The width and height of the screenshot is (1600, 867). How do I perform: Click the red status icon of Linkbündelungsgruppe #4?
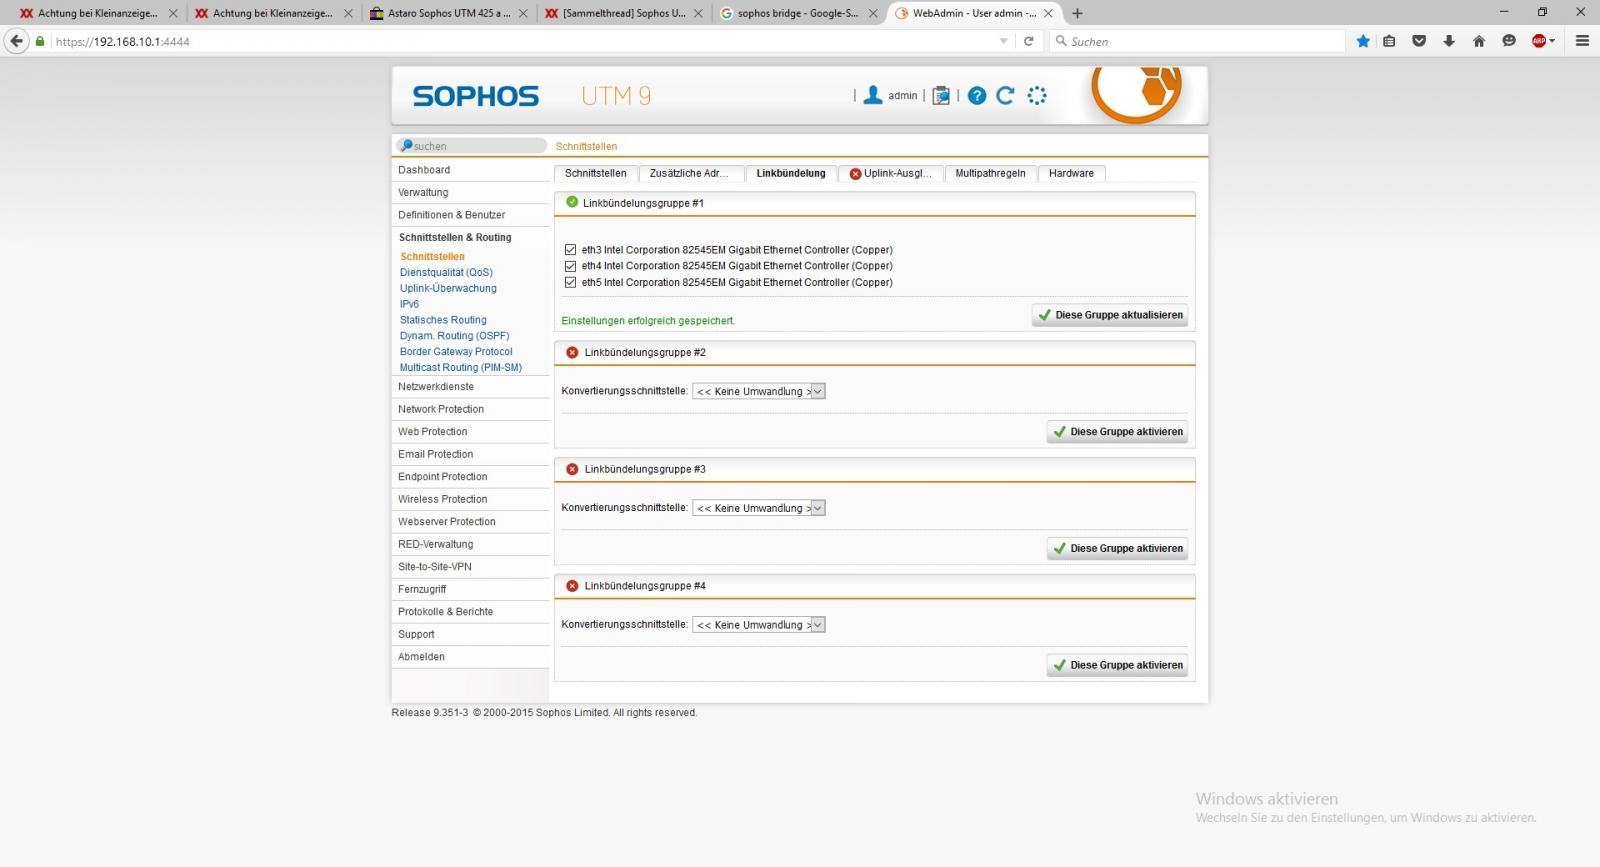coord(572,586)
